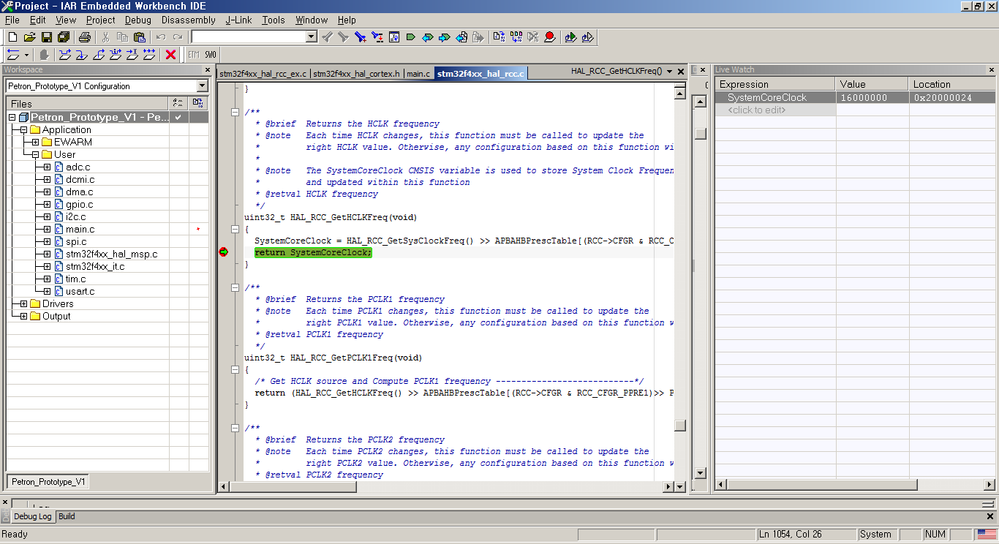Open the File menu

pyautogui.click(x=12, y=20)
